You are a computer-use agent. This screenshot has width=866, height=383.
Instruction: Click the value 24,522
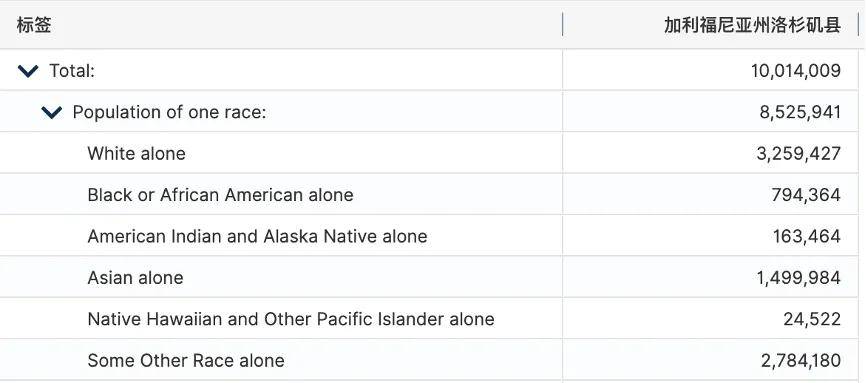coord(812,319)
